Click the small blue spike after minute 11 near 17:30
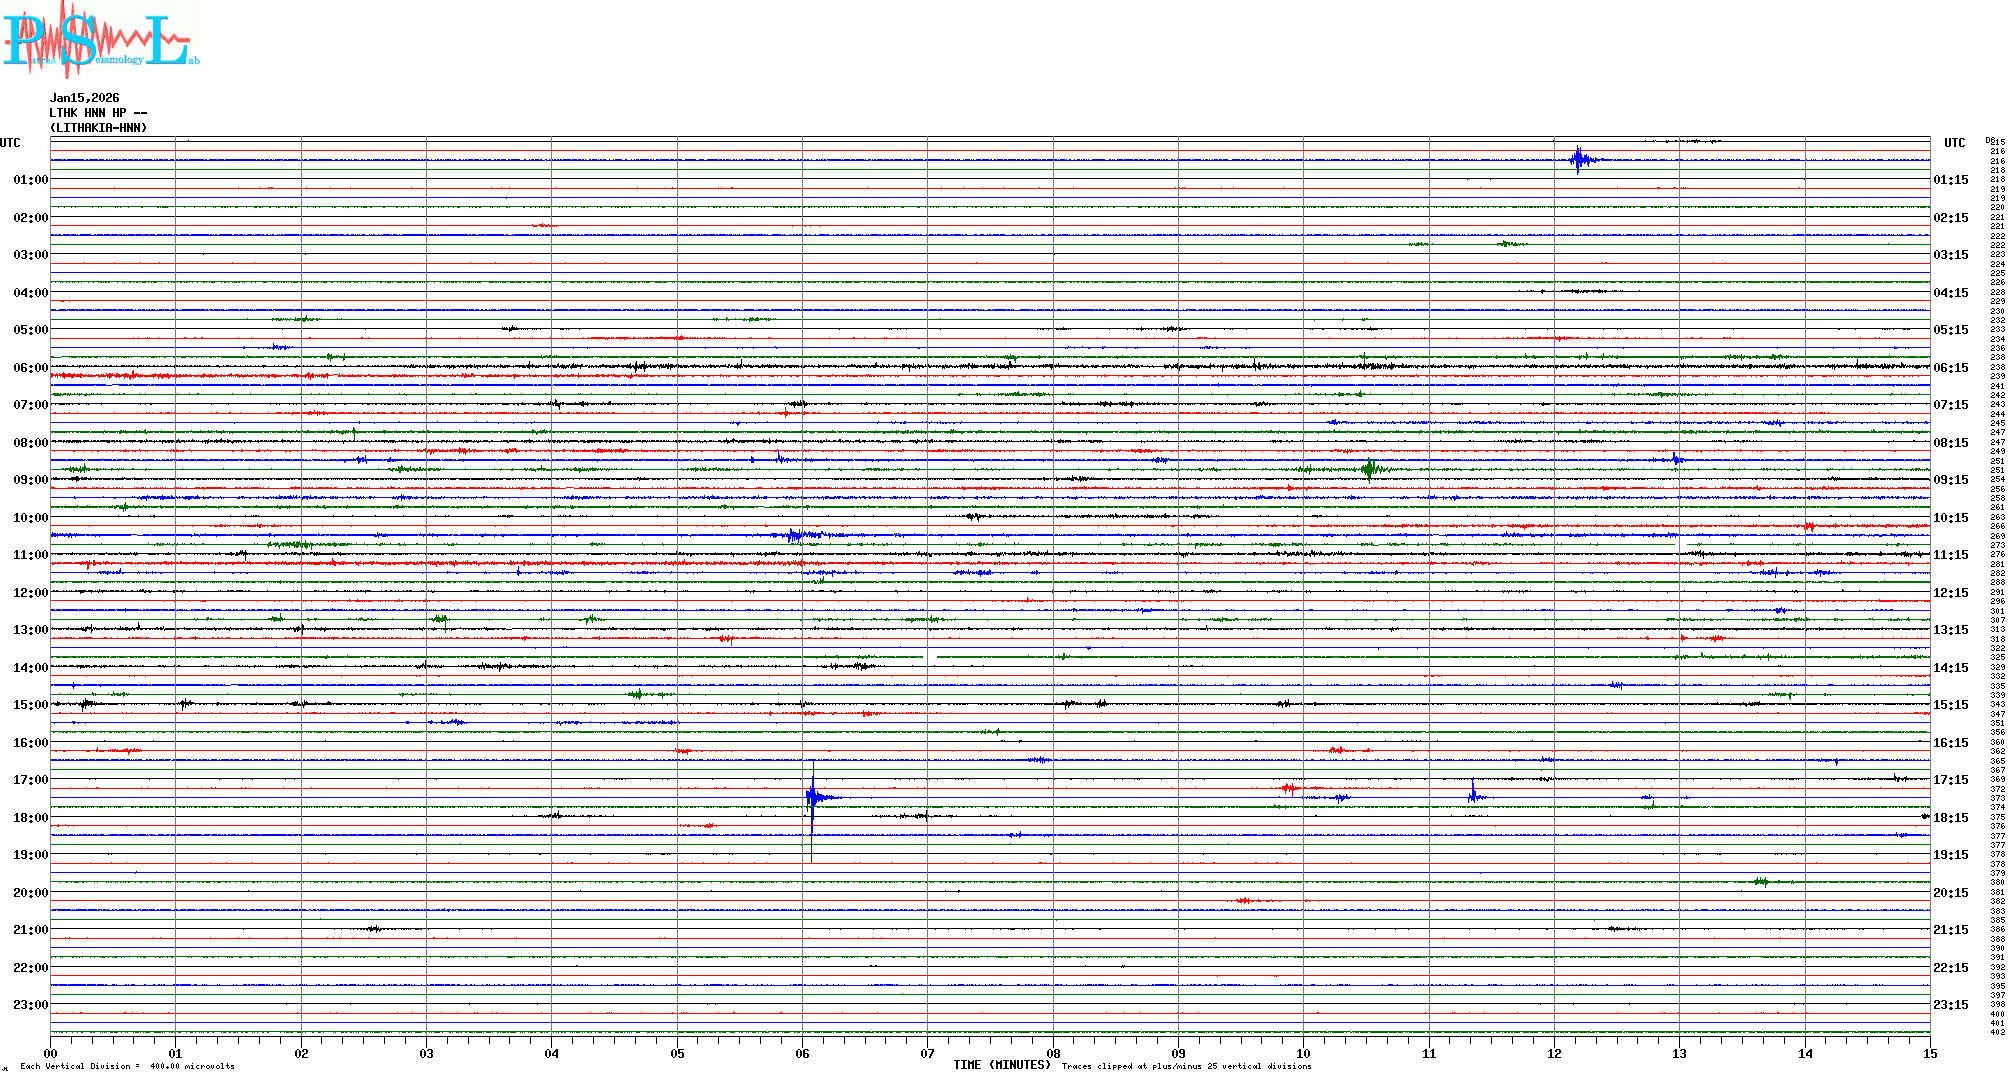The image size is (2010, 1080). point(1472,795)
